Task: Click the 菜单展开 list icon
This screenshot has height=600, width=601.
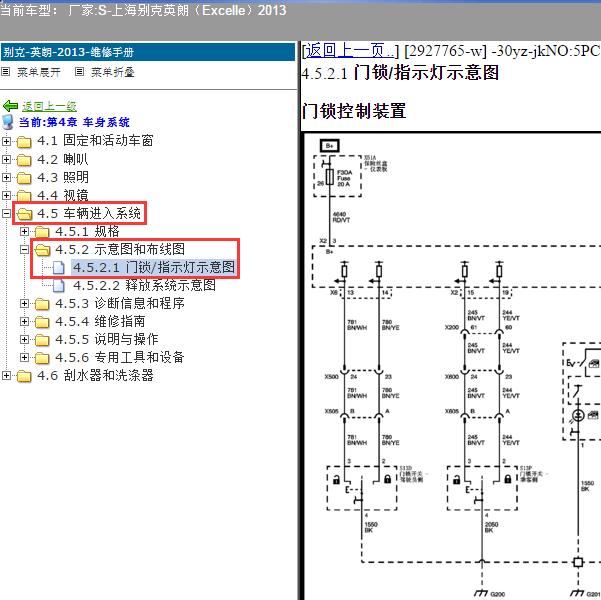Action: point(5,71)
